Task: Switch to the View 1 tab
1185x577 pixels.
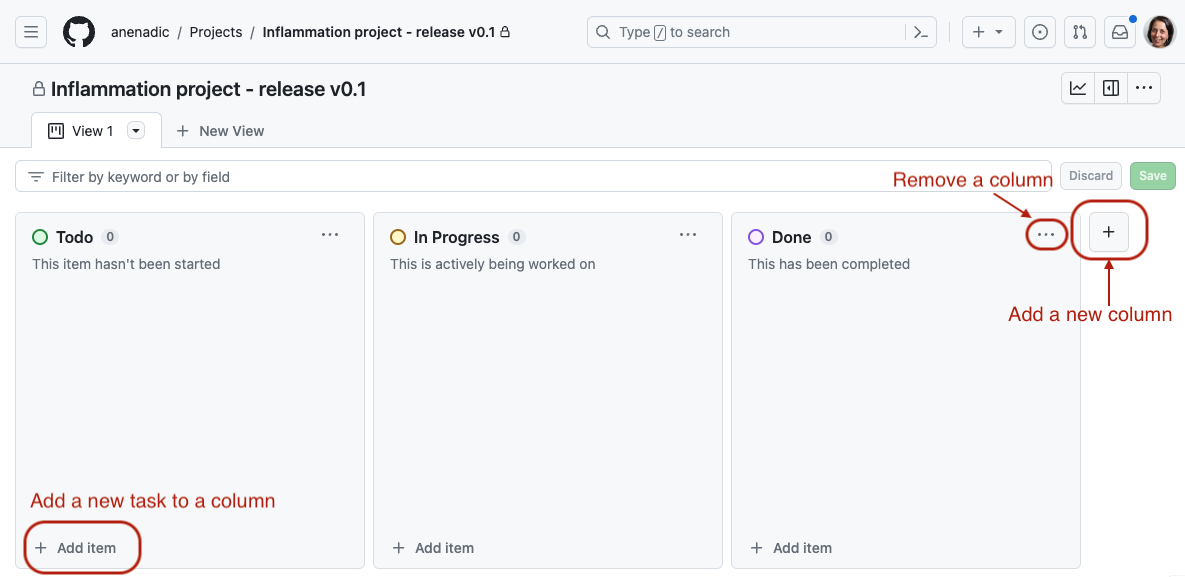Action: click(85, 130)
